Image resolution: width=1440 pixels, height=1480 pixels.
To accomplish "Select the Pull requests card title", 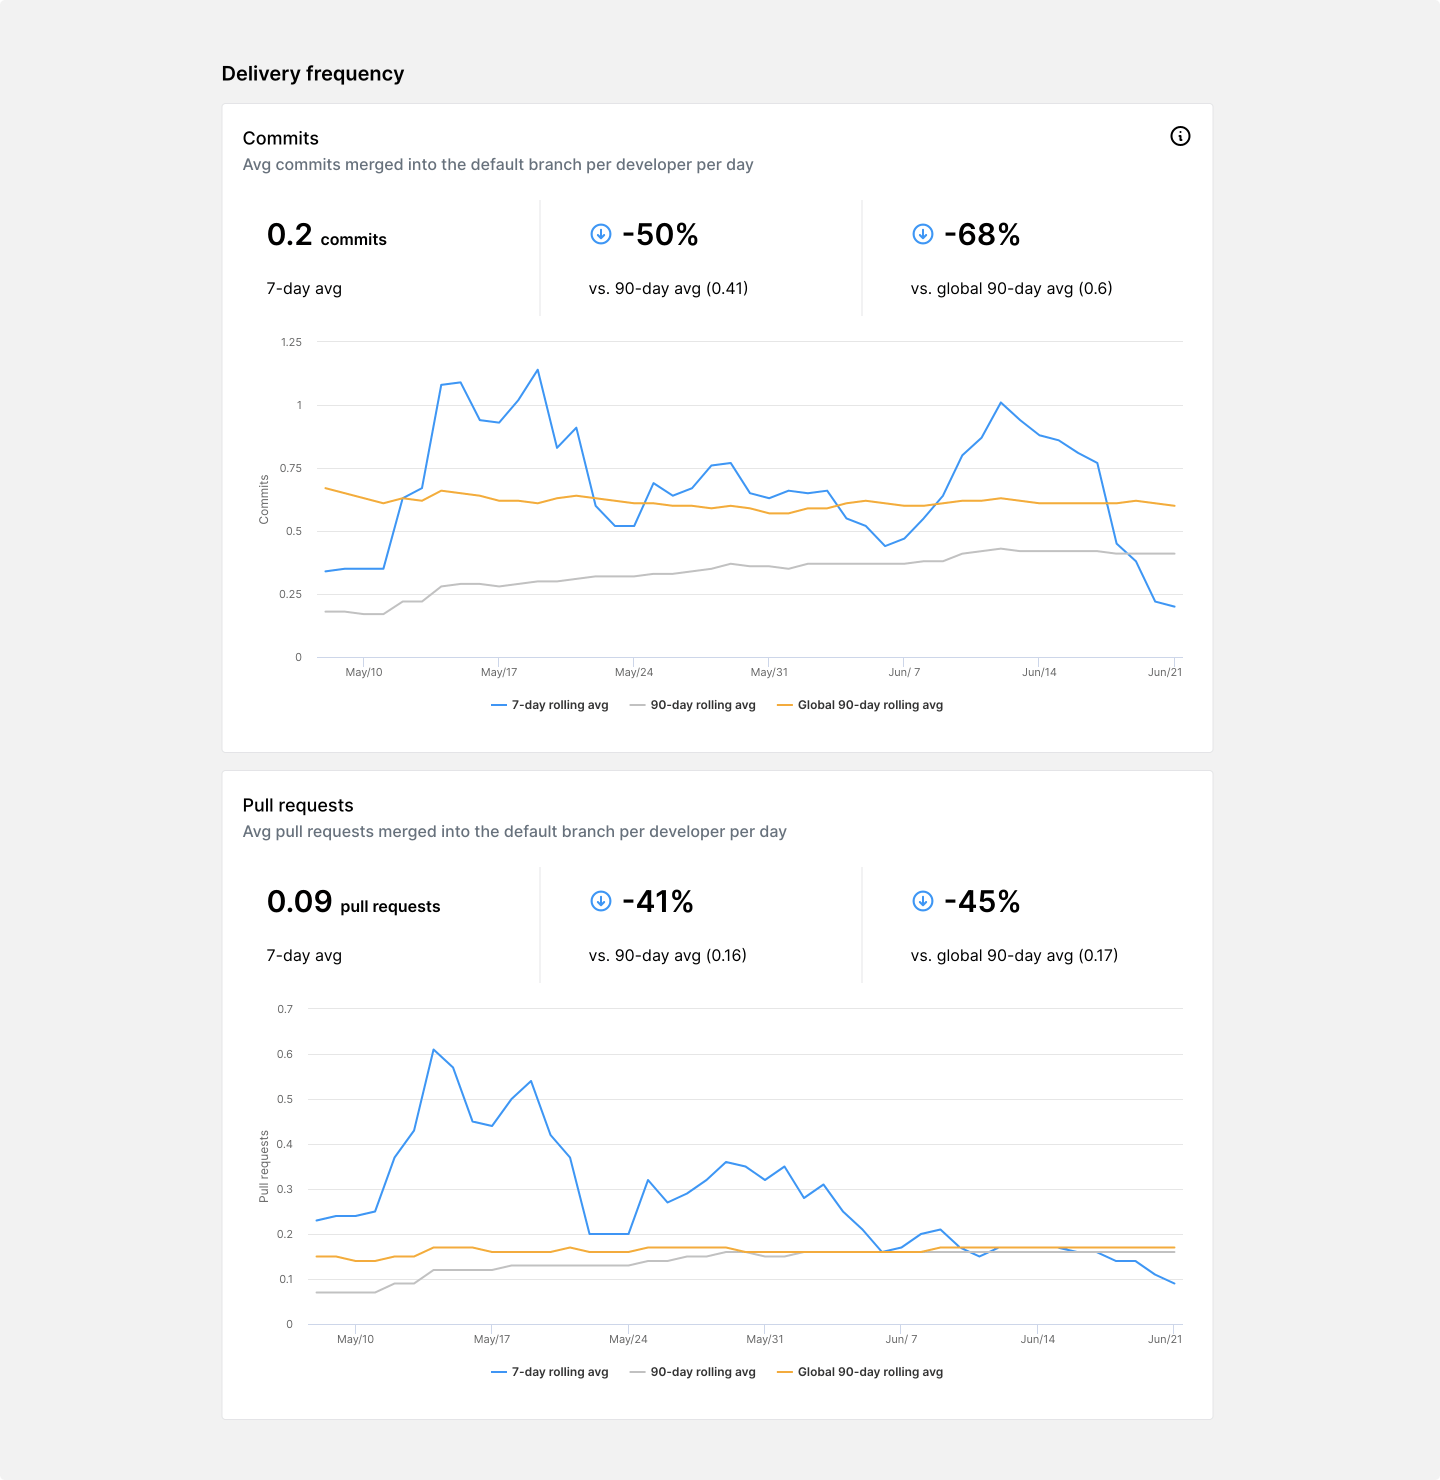I will (298, 805).
